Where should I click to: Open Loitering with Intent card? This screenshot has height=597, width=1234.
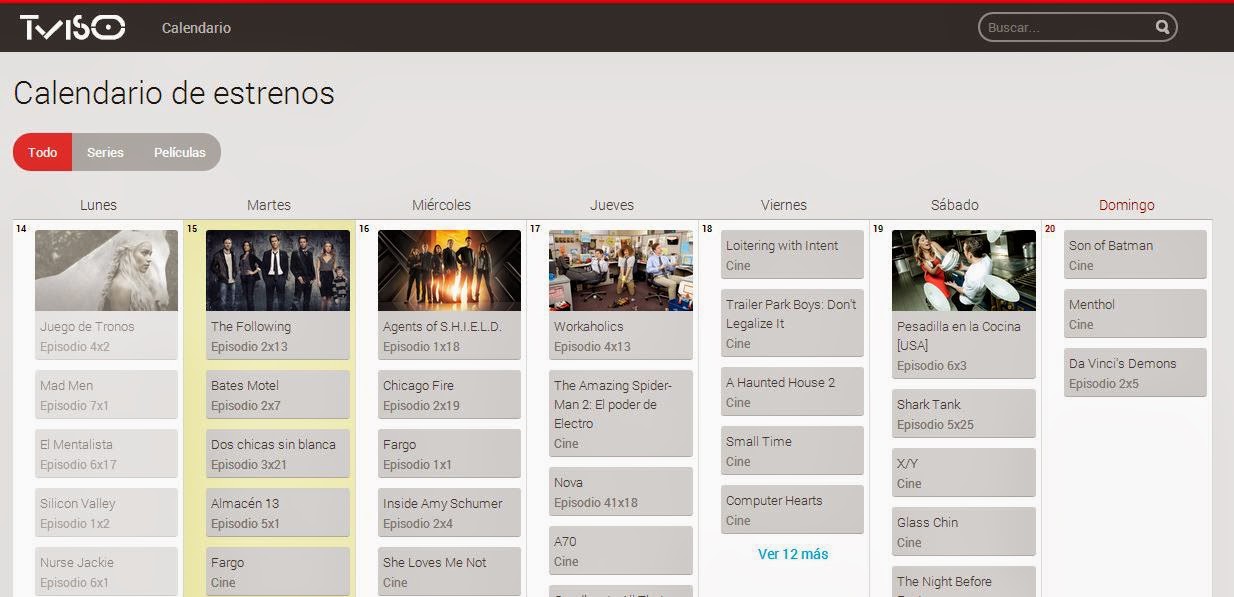[x=792, y=255]
